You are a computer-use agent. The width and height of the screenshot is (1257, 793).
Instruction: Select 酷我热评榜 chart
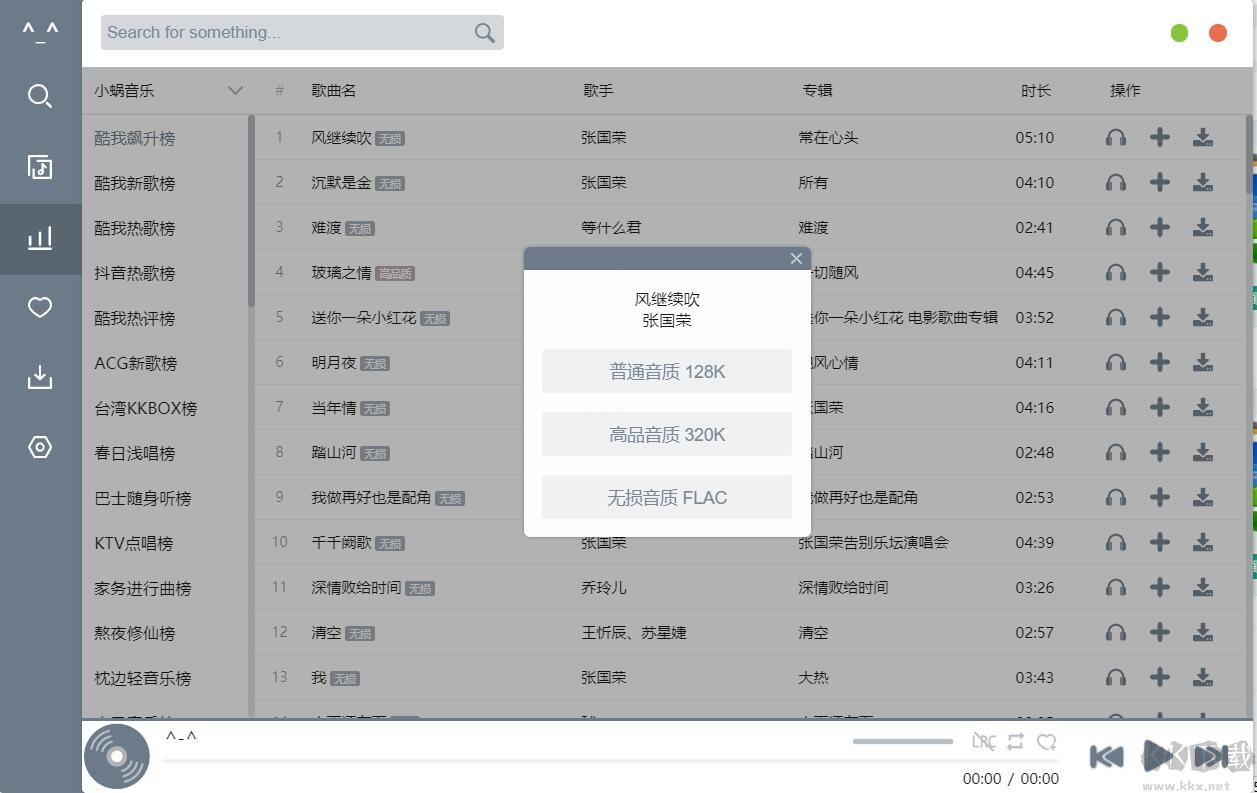click(135, 319)
